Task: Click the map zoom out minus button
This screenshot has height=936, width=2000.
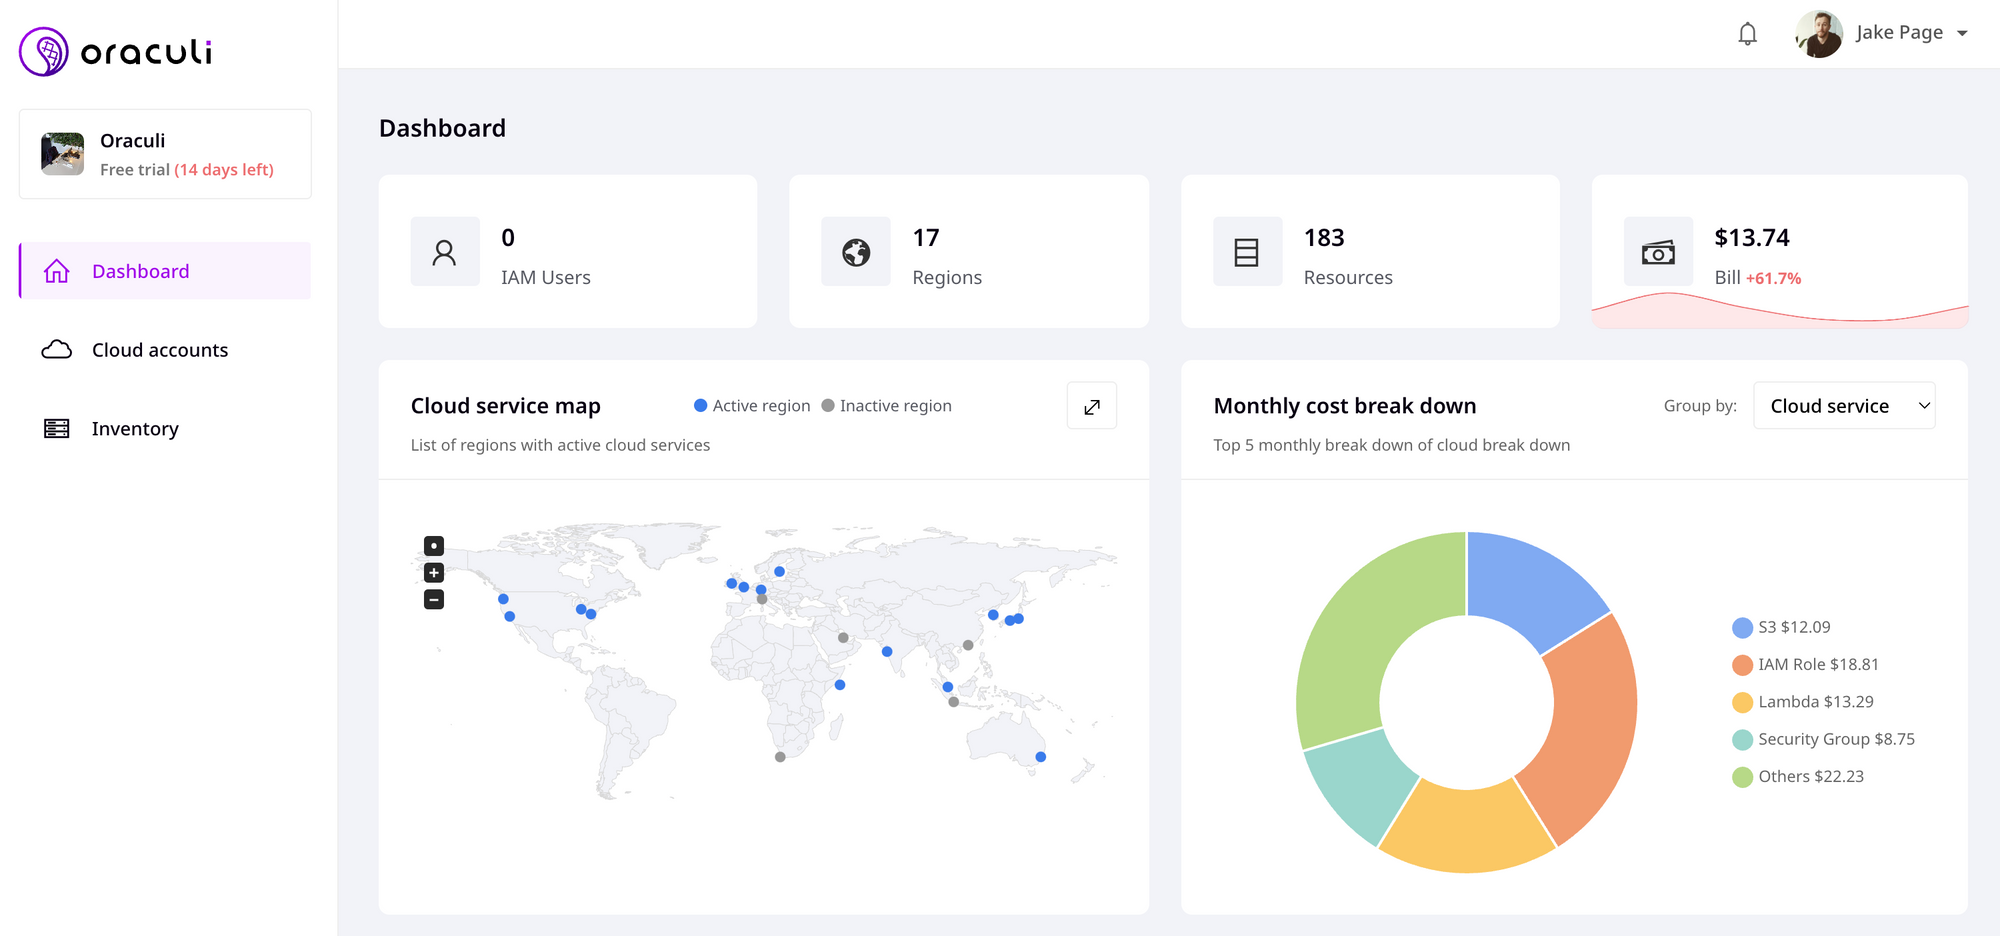Action: point(434,600)
